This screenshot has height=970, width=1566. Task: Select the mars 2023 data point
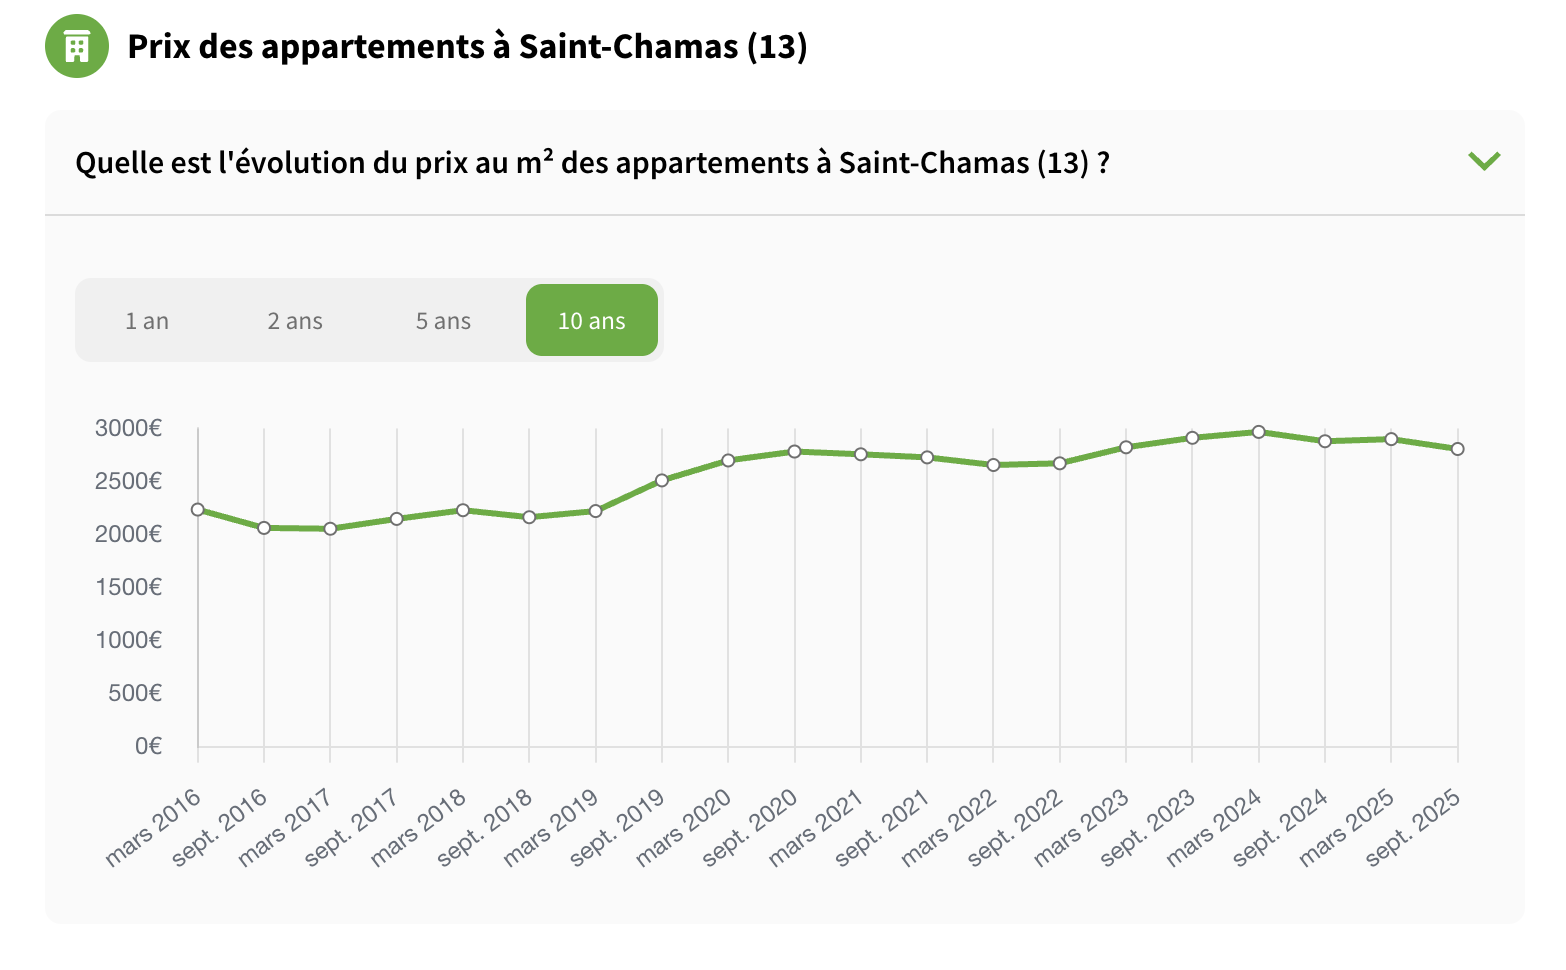(1126, 447)
